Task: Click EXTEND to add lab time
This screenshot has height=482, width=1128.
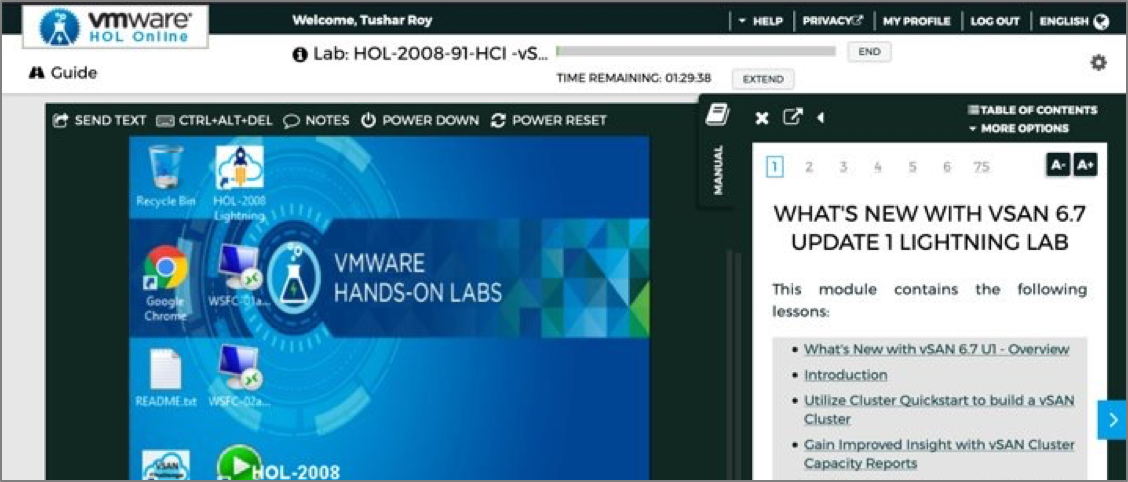Action: tap(763, 79)
